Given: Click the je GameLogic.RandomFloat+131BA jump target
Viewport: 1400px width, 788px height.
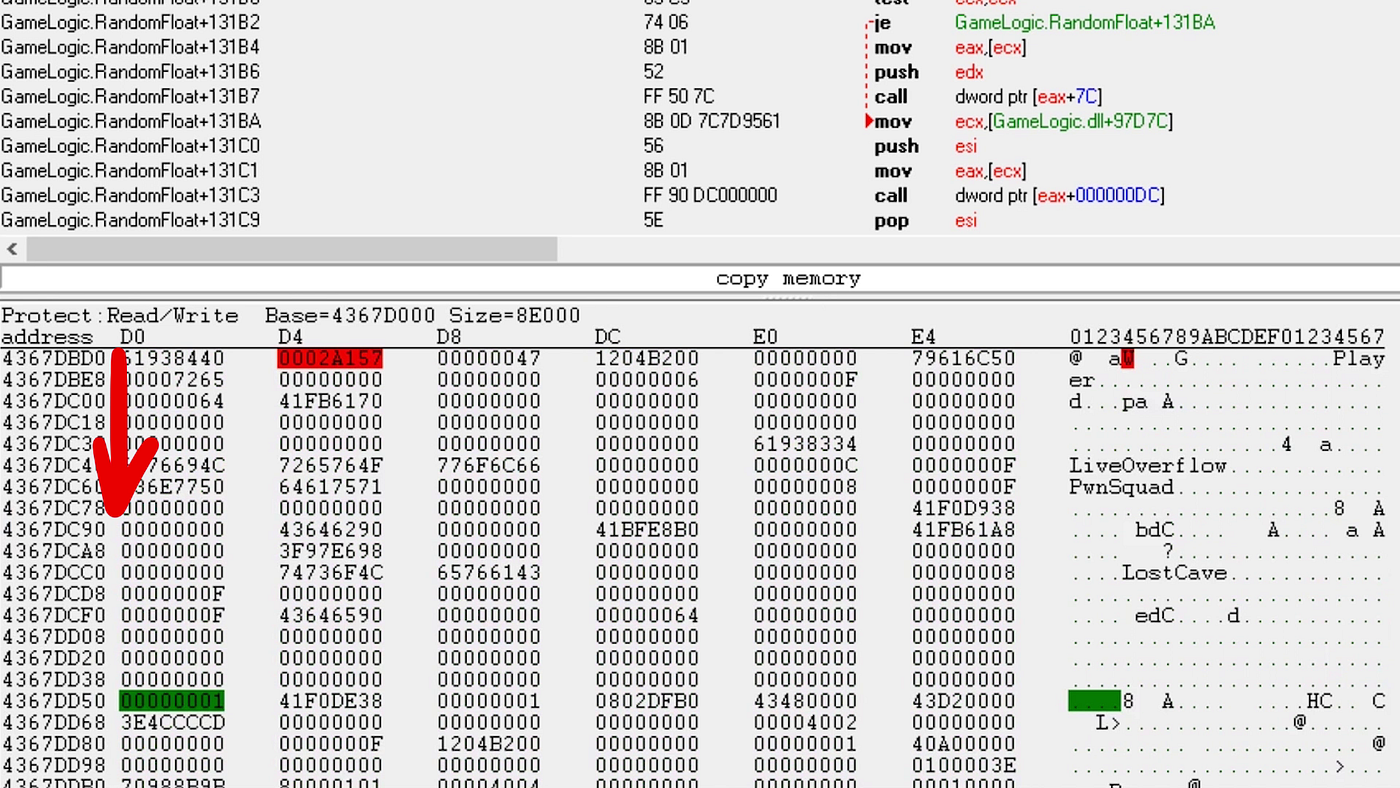Looking at the screenshot, I should click(1085, 22).
